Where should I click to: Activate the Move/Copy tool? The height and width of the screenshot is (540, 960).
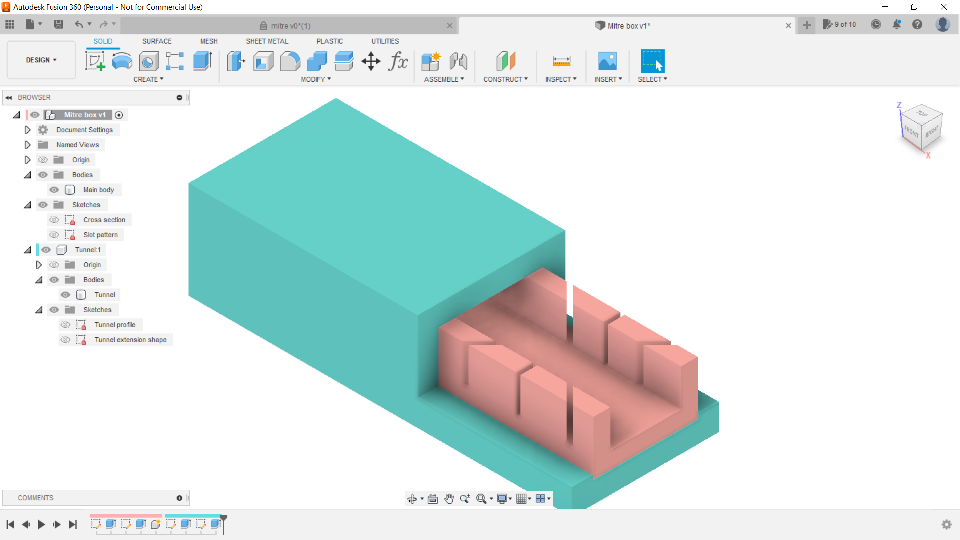tap(371, 62)
